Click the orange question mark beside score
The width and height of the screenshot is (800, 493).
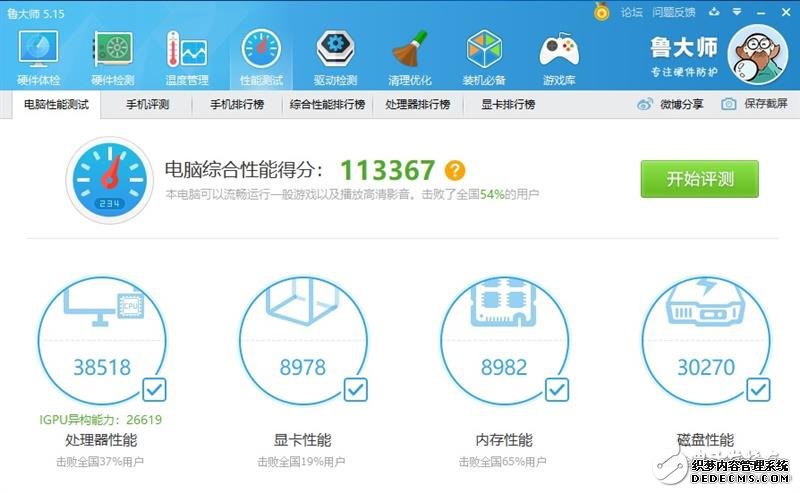click(455, 170)
